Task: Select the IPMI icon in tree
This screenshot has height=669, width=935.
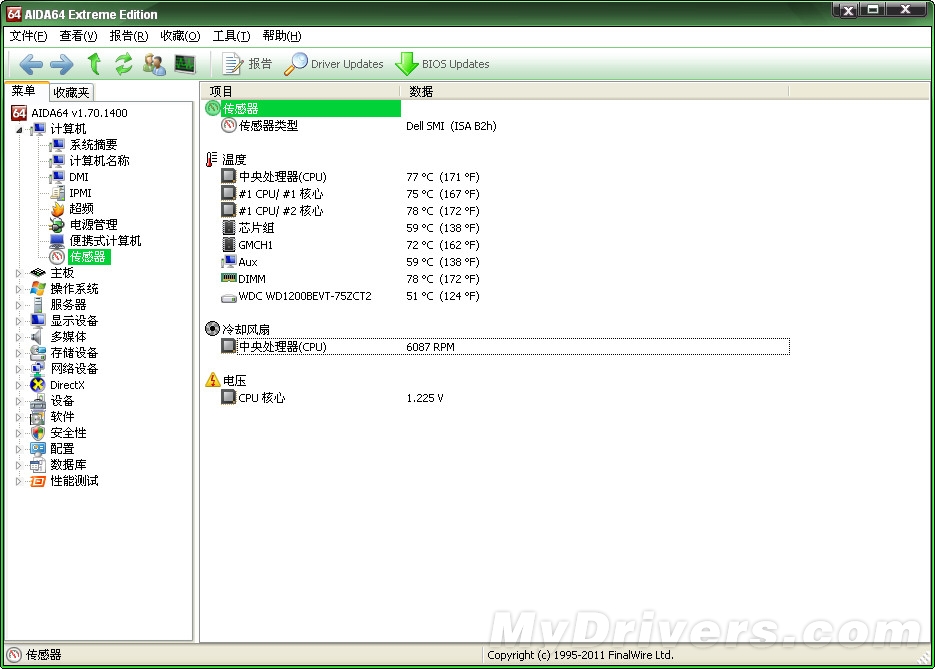Action: 57,193
